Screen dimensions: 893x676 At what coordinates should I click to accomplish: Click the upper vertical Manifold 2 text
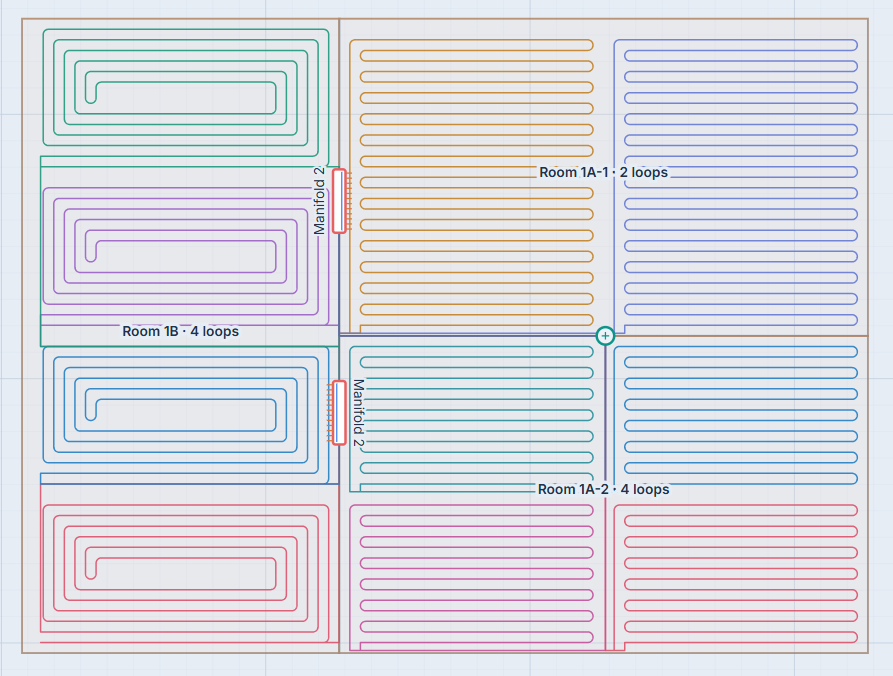click(x=319, y=201)
